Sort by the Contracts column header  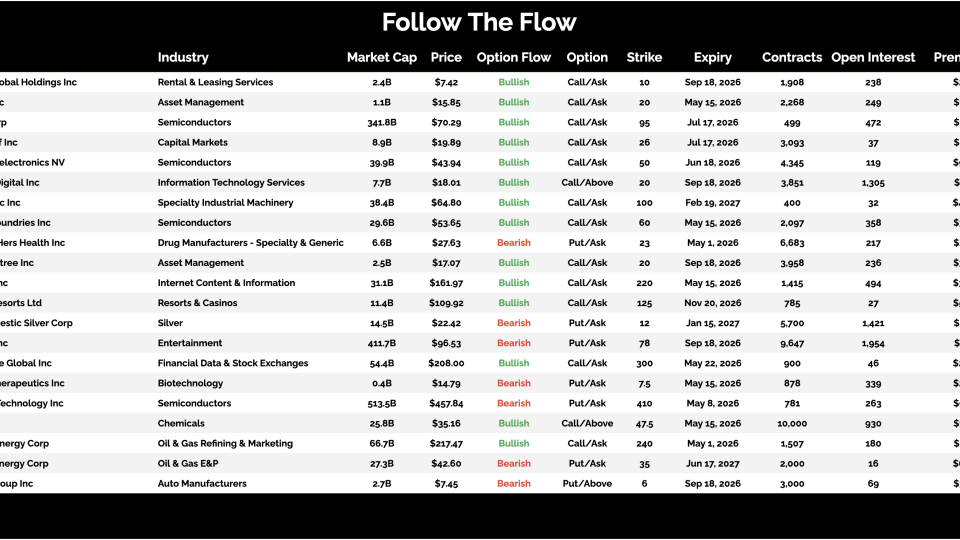tap(792, 58)
